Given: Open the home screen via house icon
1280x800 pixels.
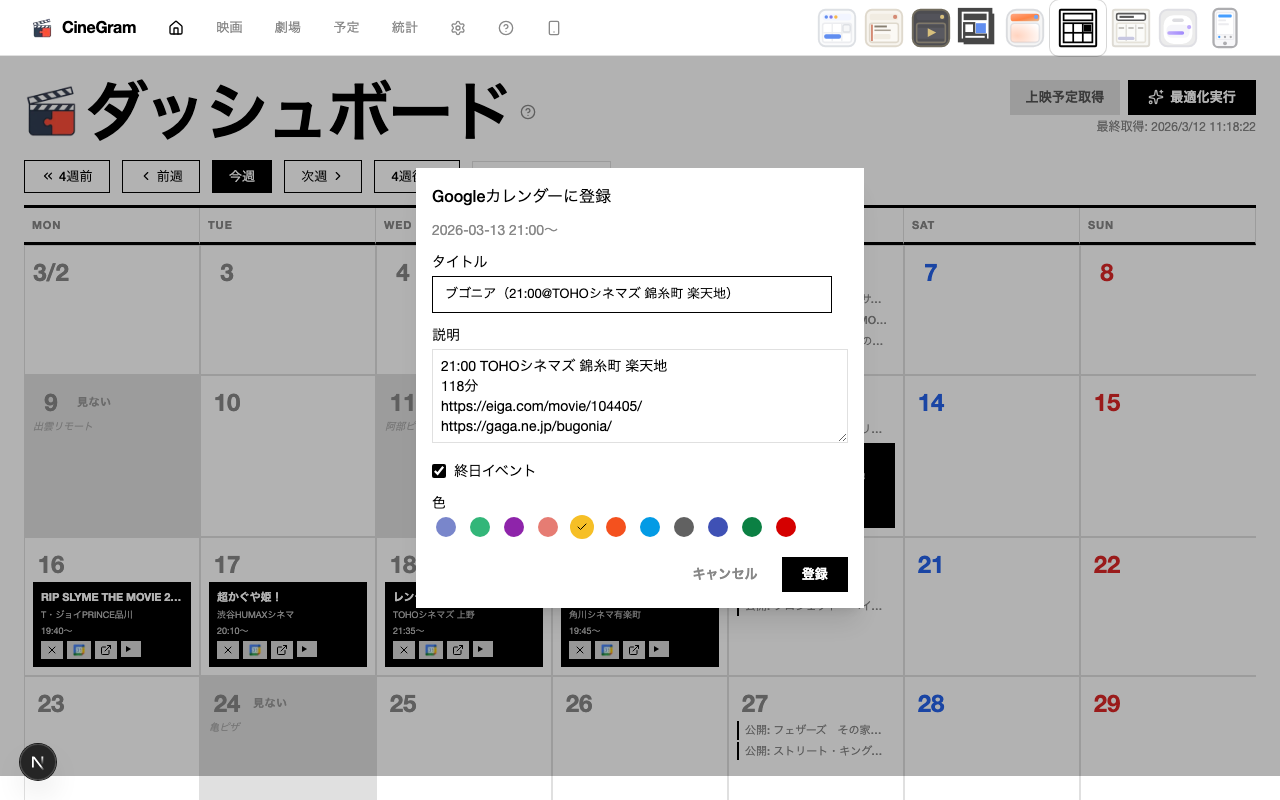Looking at the screenshot, I should pos(176,27).
